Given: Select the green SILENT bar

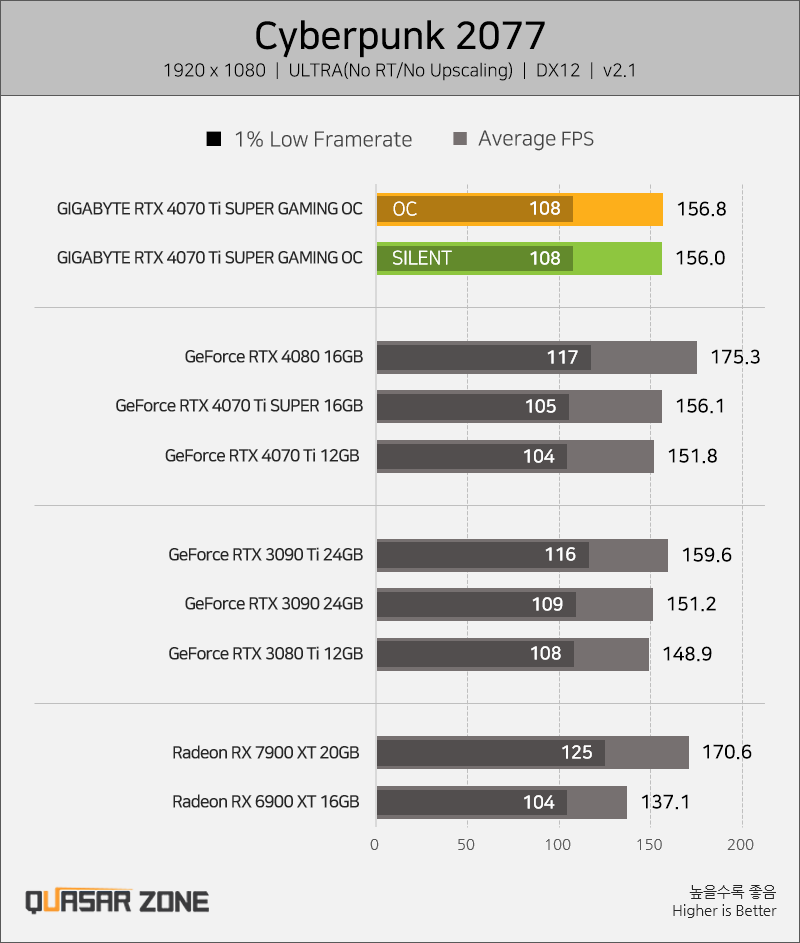Looking at the screenshot, I should (519, 259).
